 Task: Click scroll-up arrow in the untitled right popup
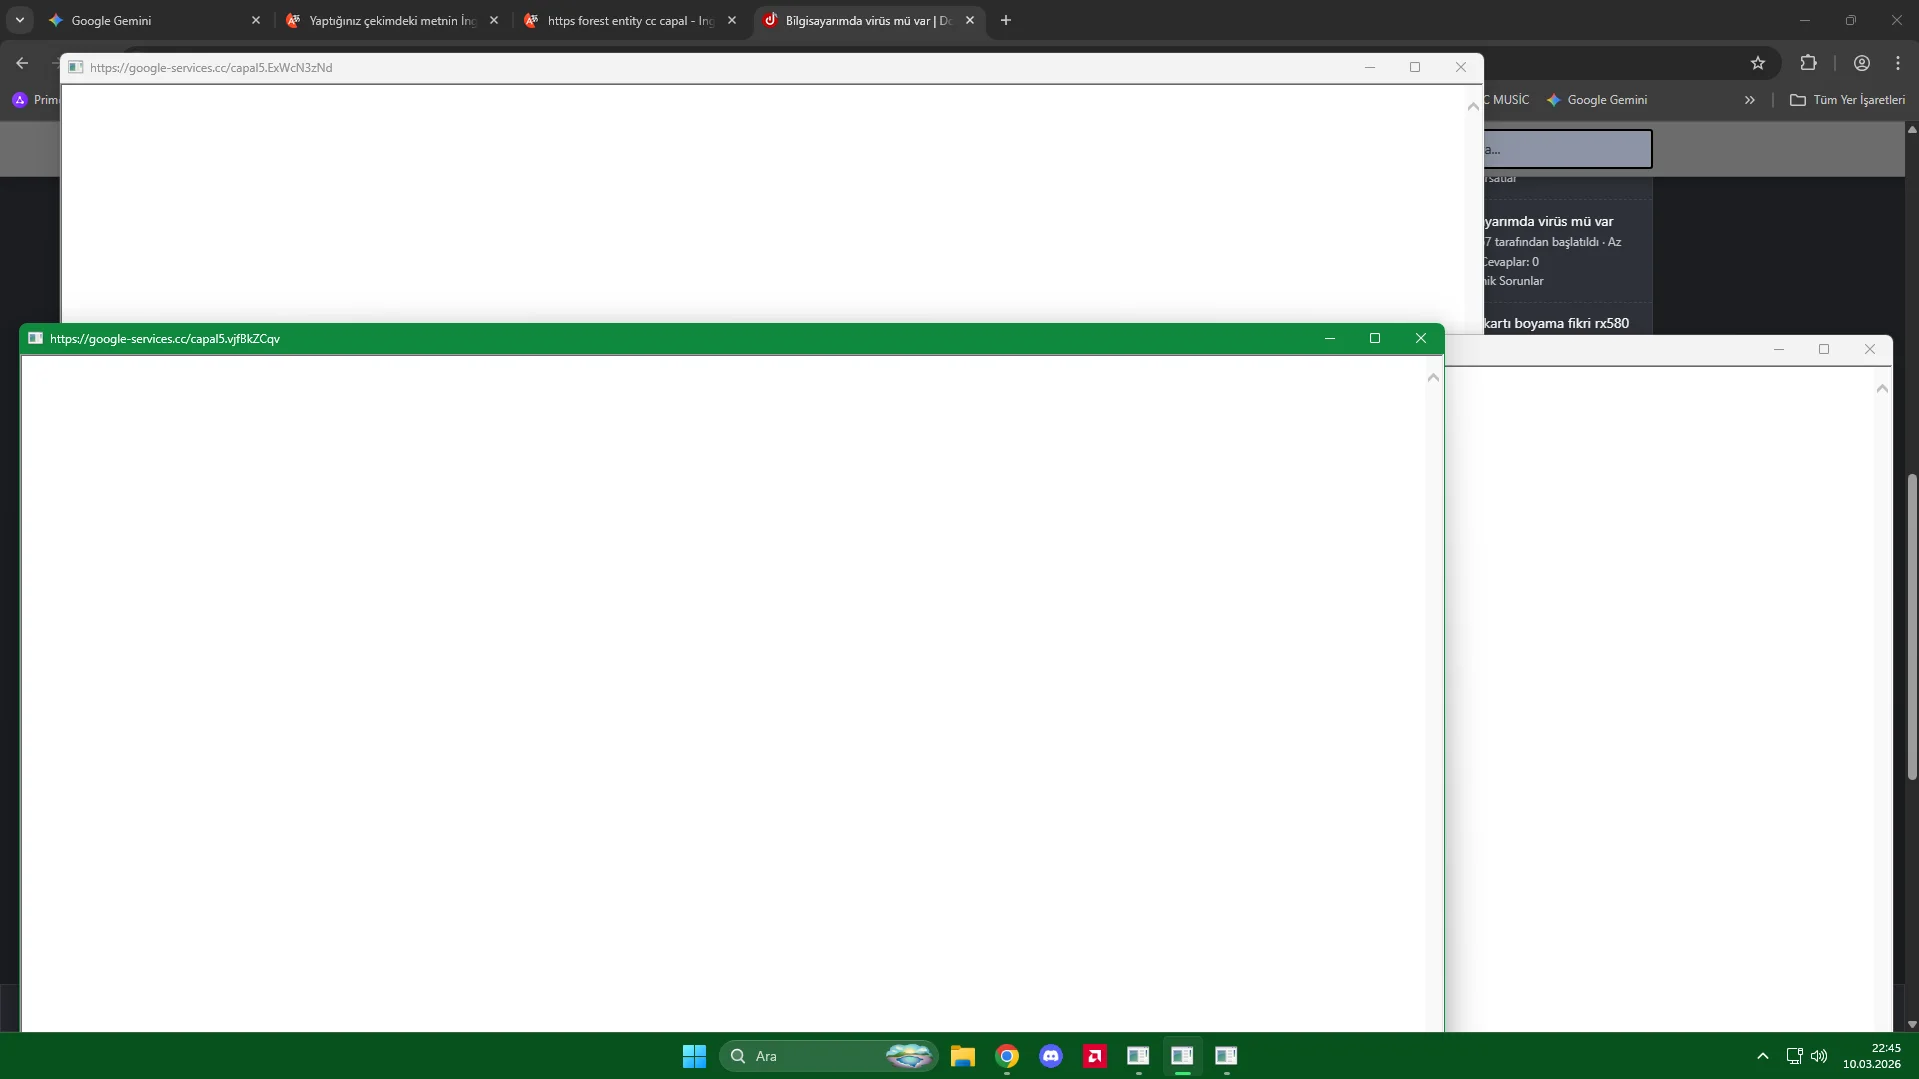pyautogui.click(x=1882, y=388)
